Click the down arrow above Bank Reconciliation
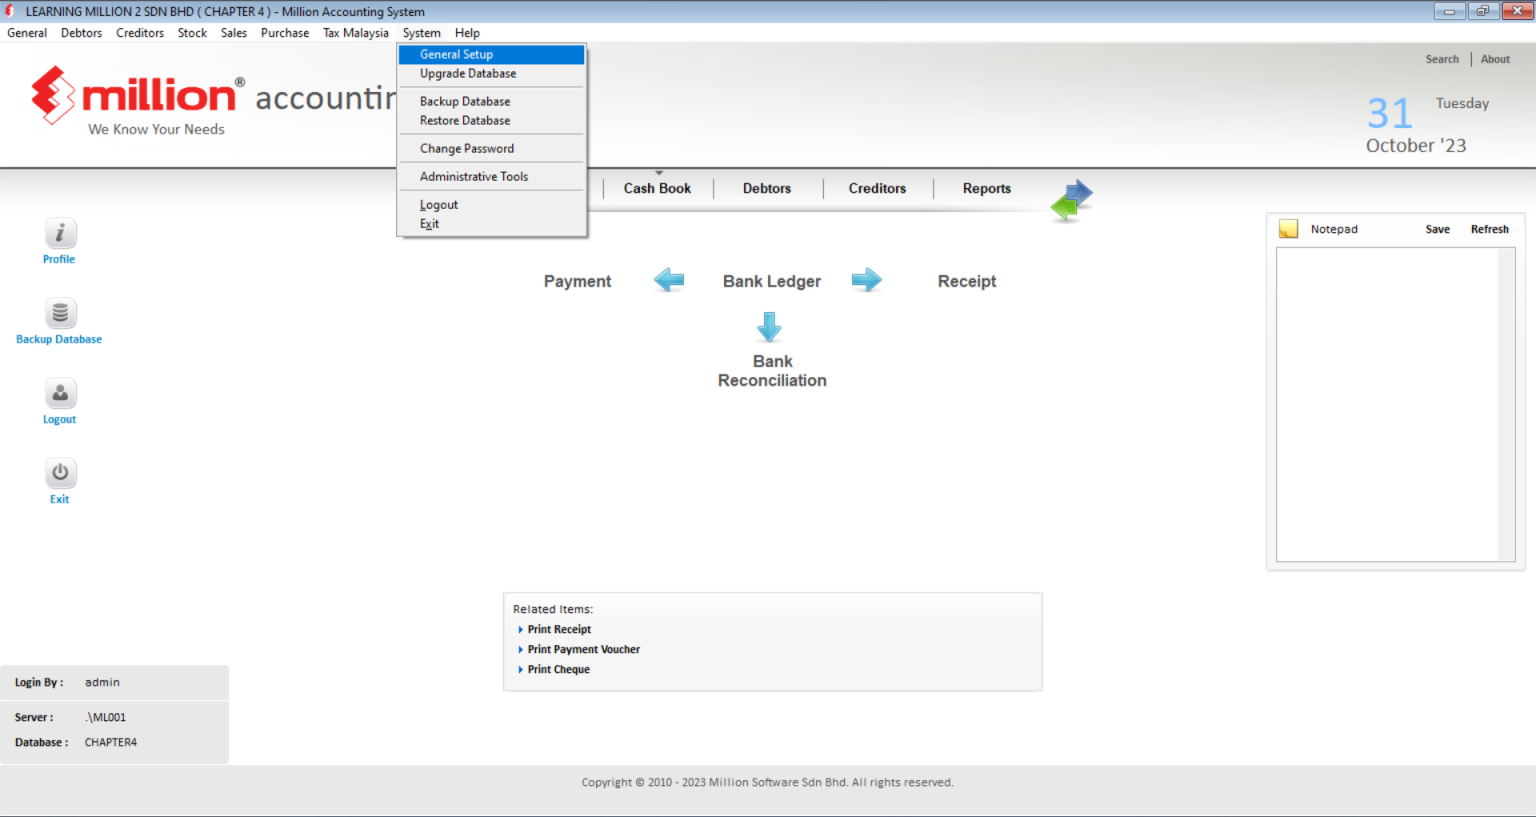Screen dimensions: 1536x817 [x=769, y=327]
